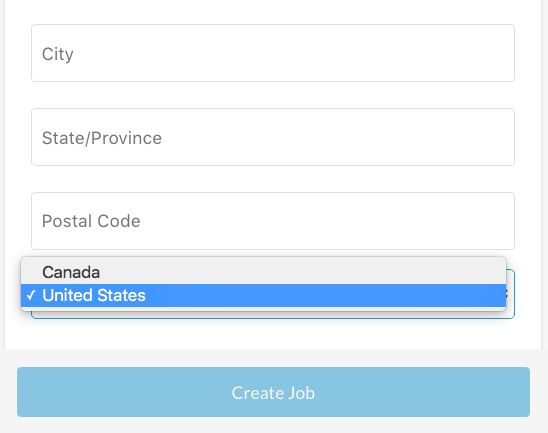Click the empty right side of the City field
Screen dimensions: 548x433
click(384, 53)
